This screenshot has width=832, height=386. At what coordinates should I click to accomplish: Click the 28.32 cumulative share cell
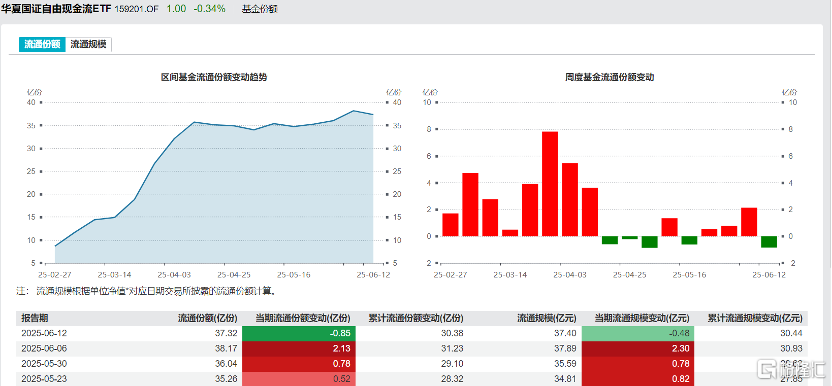(452, 379)
